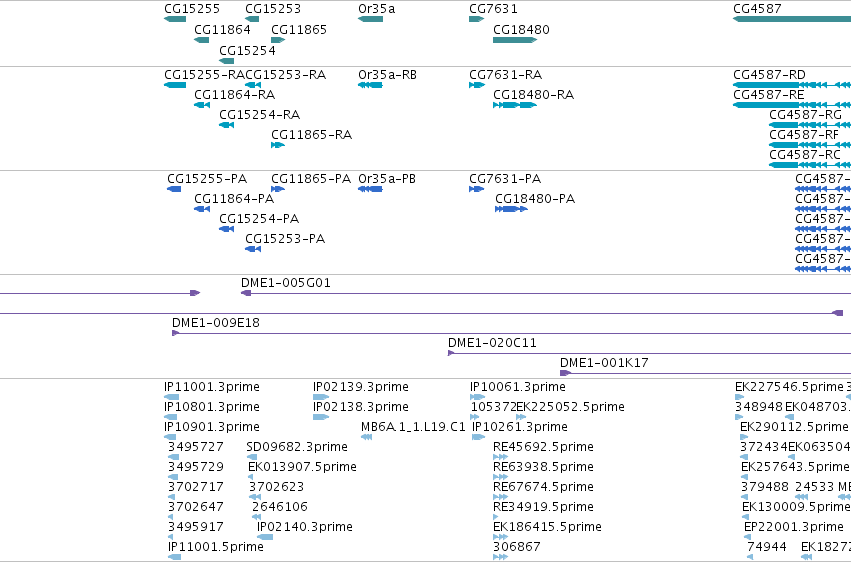Viewport: 851px width, 562px height.
Task: Open the DME1-020C11 BAC clone label
Action: [492, 343]
